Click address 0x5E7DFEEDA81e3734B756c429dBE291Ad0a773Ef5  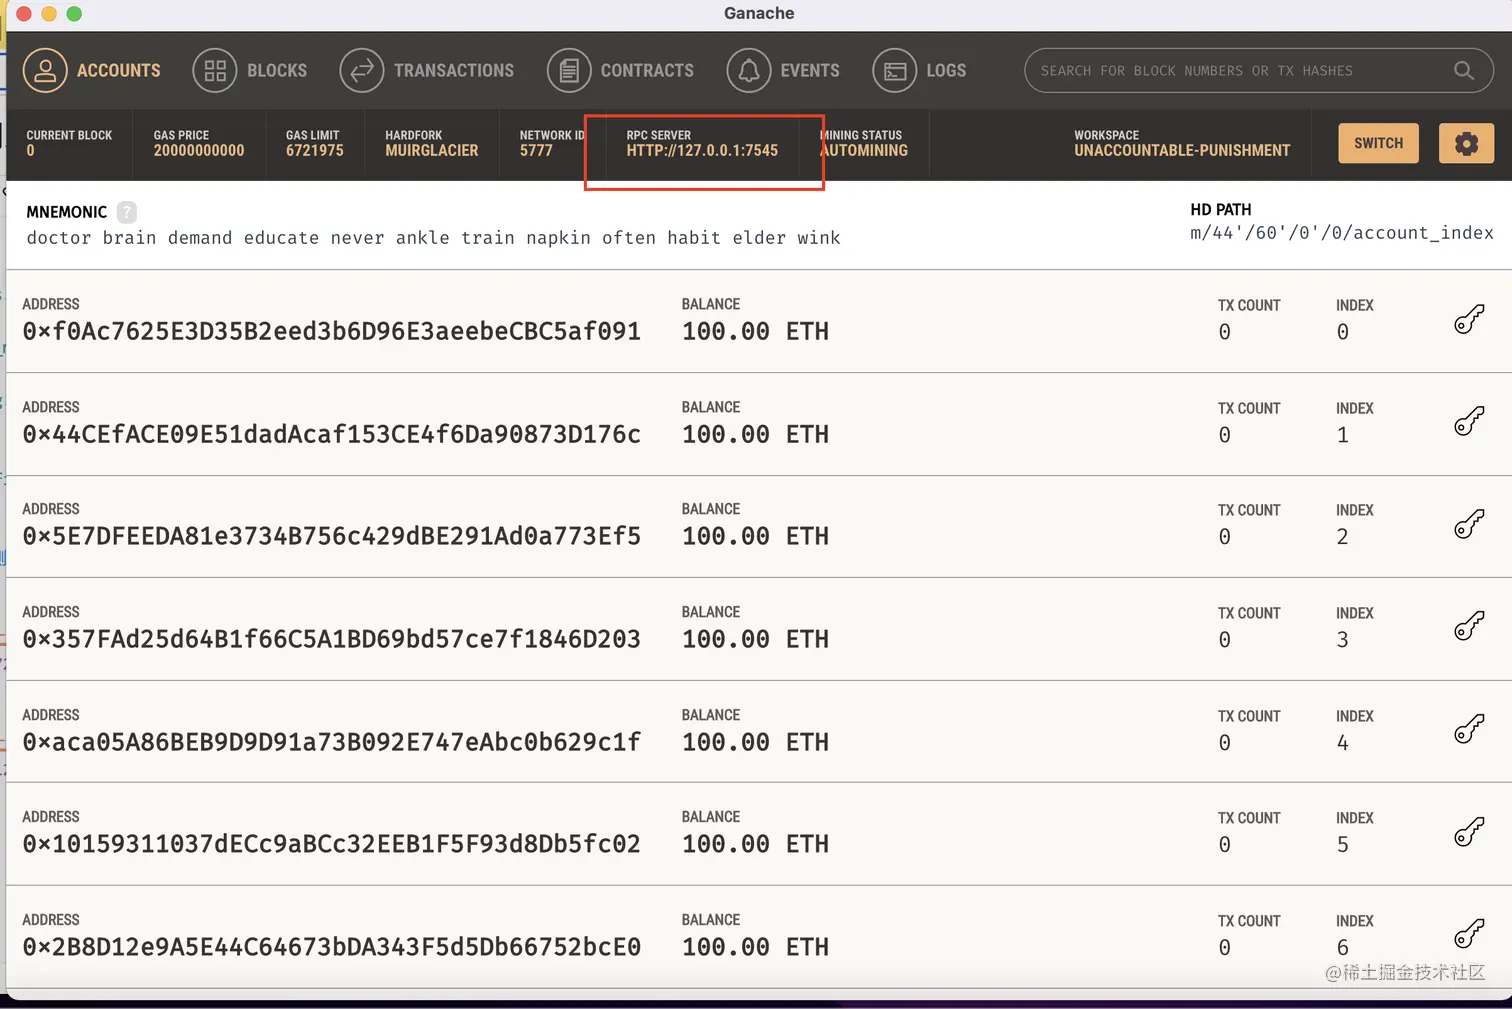point(332,536)
